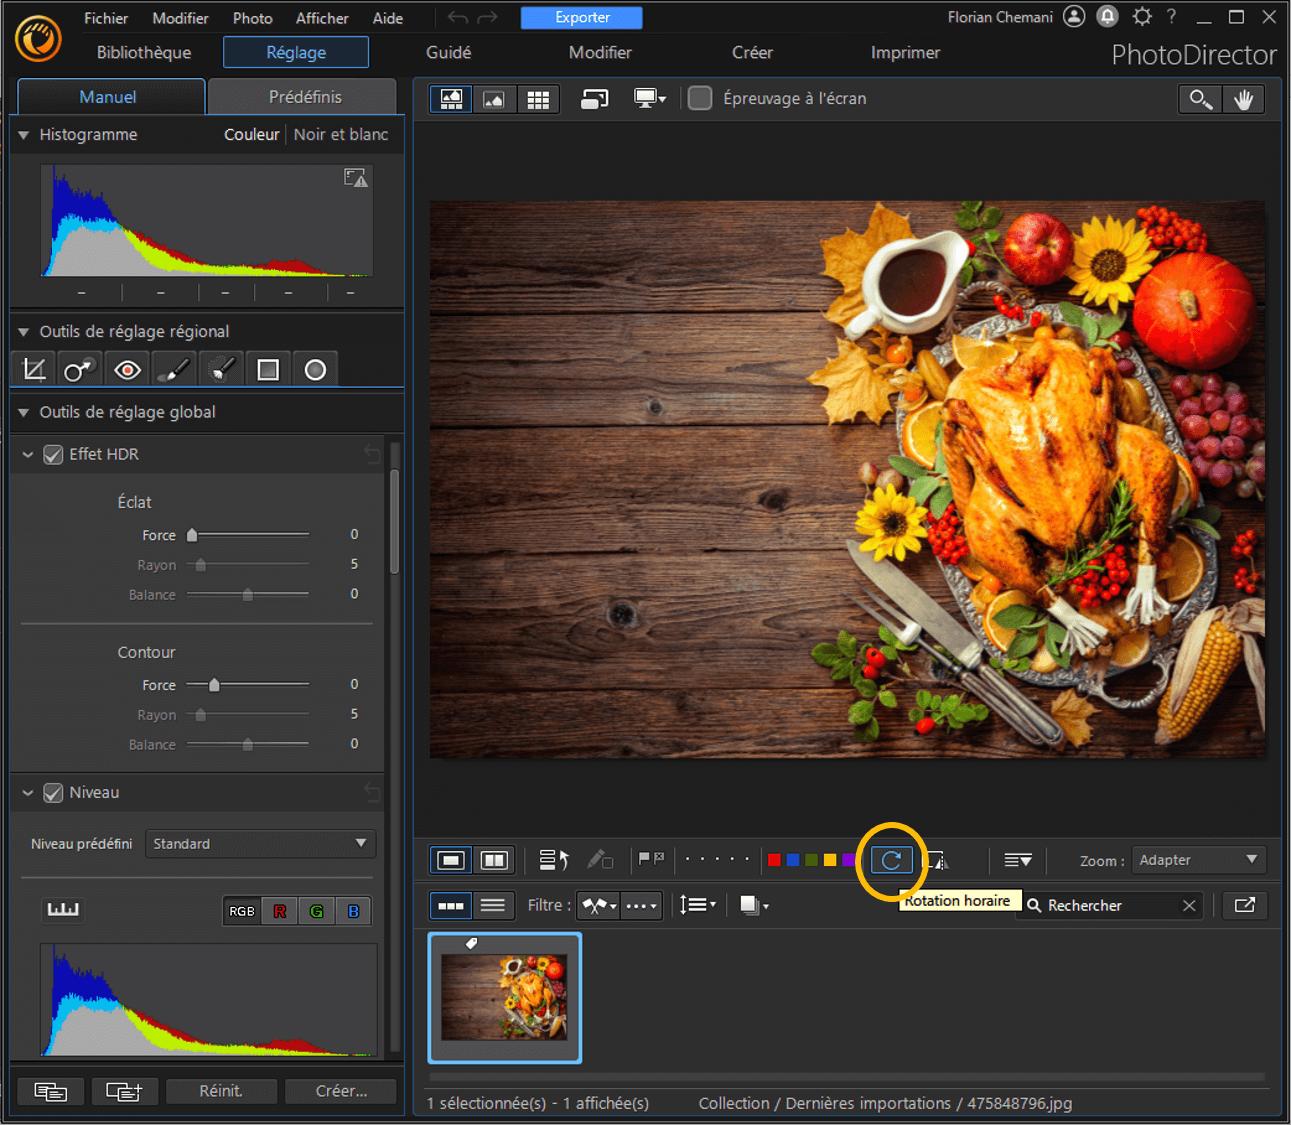The height and width of the screenshot is (1125, 1291).
Task: Click the Exporter button
Action: (582, 18)
